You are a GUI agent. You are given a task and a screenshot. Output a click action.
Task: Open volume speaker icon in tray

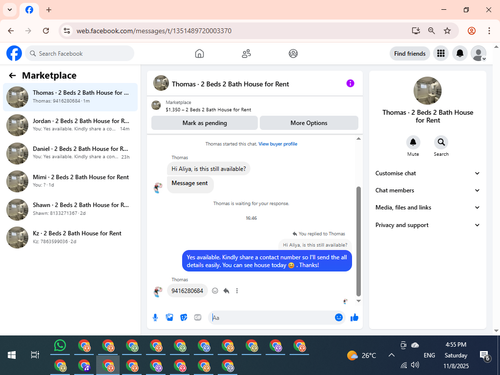coord(415,365)
